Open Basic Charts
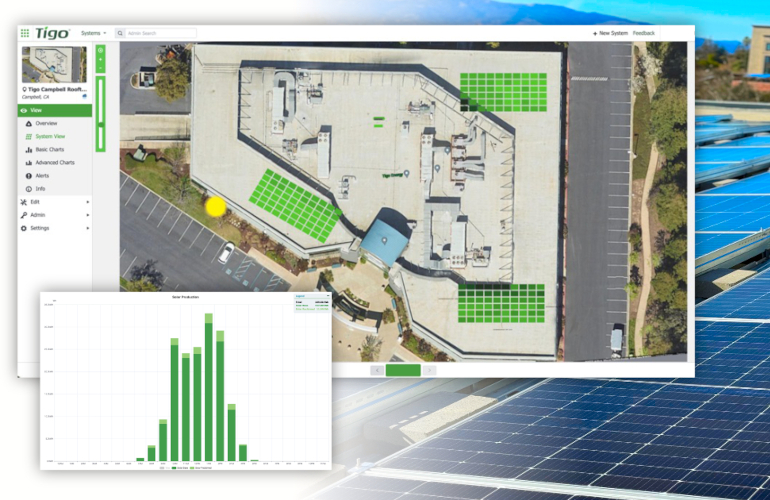This screenshot has height=500, width=770. click(49, 149)
